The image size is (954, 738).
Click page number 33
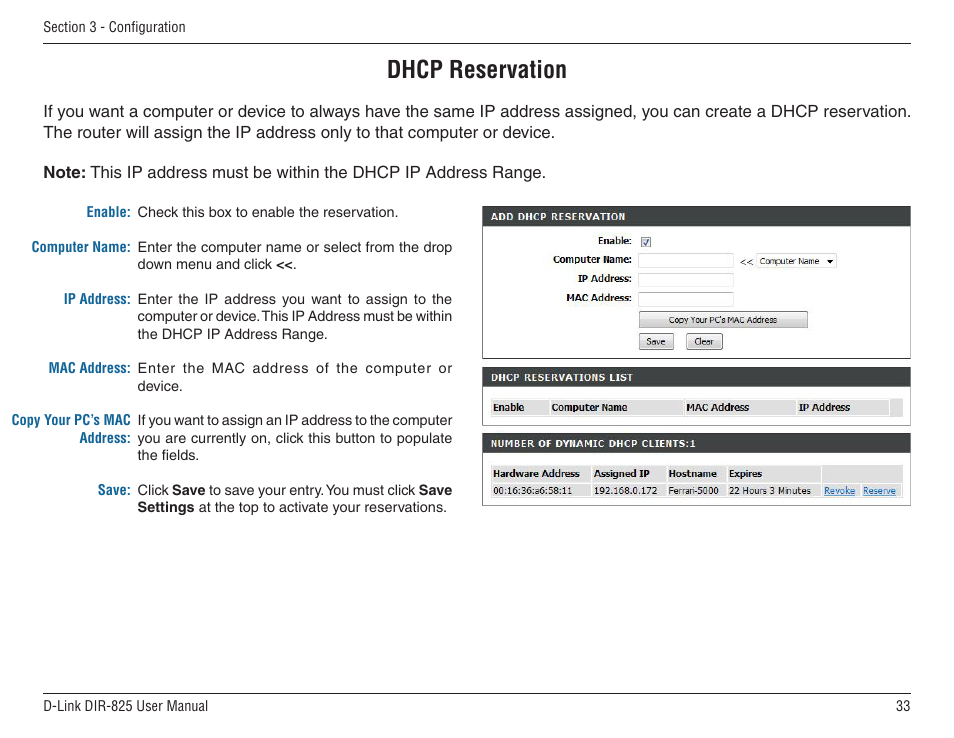(903, 706)
